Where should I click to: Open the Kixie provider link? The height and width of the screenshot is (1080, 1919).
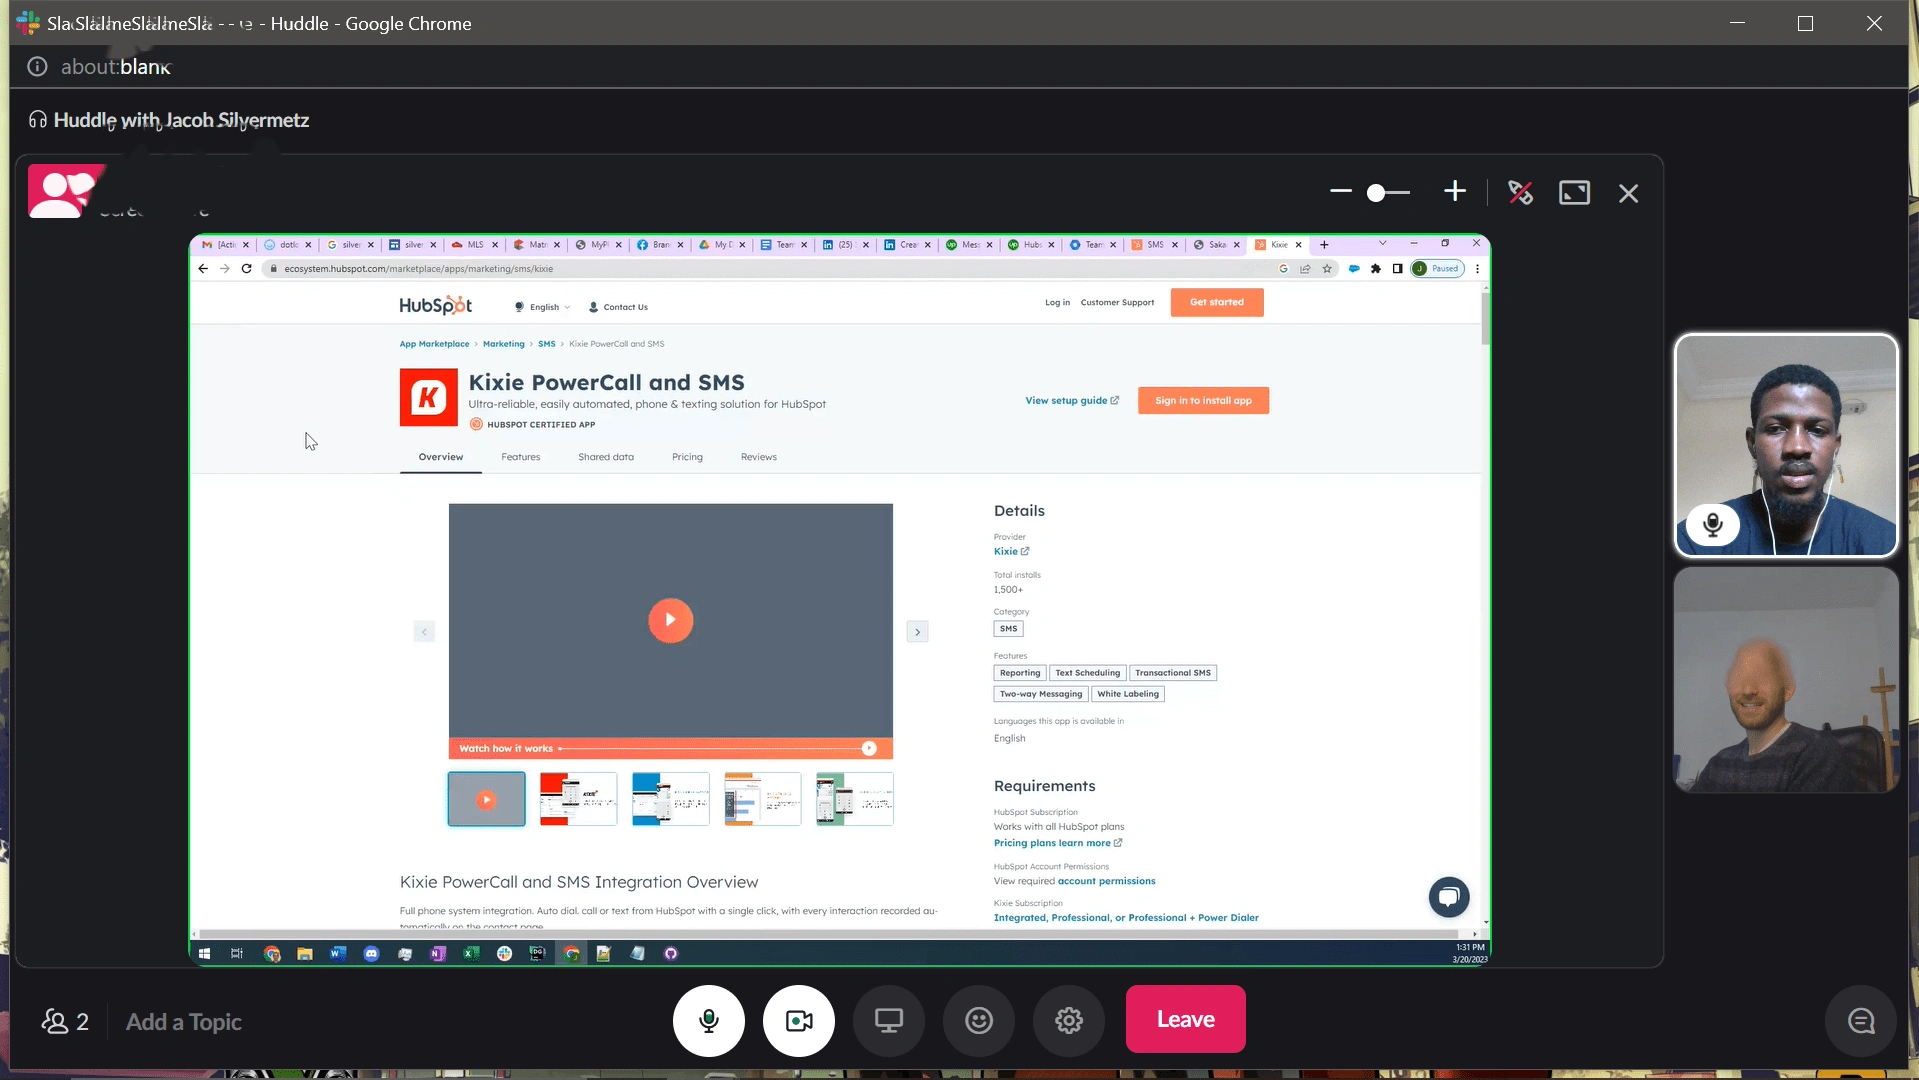point(1011,552)
